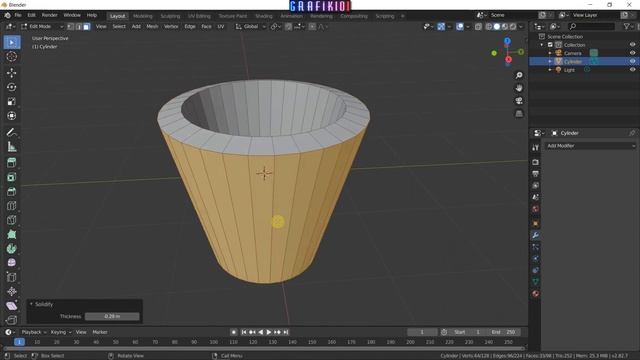Image resolution: width=640 pixels, height=360 pixels.
Task: Open the Edit Mode dropdown
Action: tap(42, 27)
